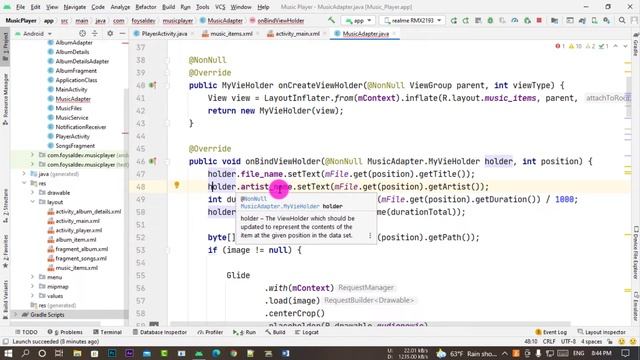This screenshot has height=360, width=640.
Task: Expand the Gradle Scripts node
Action: (x=16, y=315)
